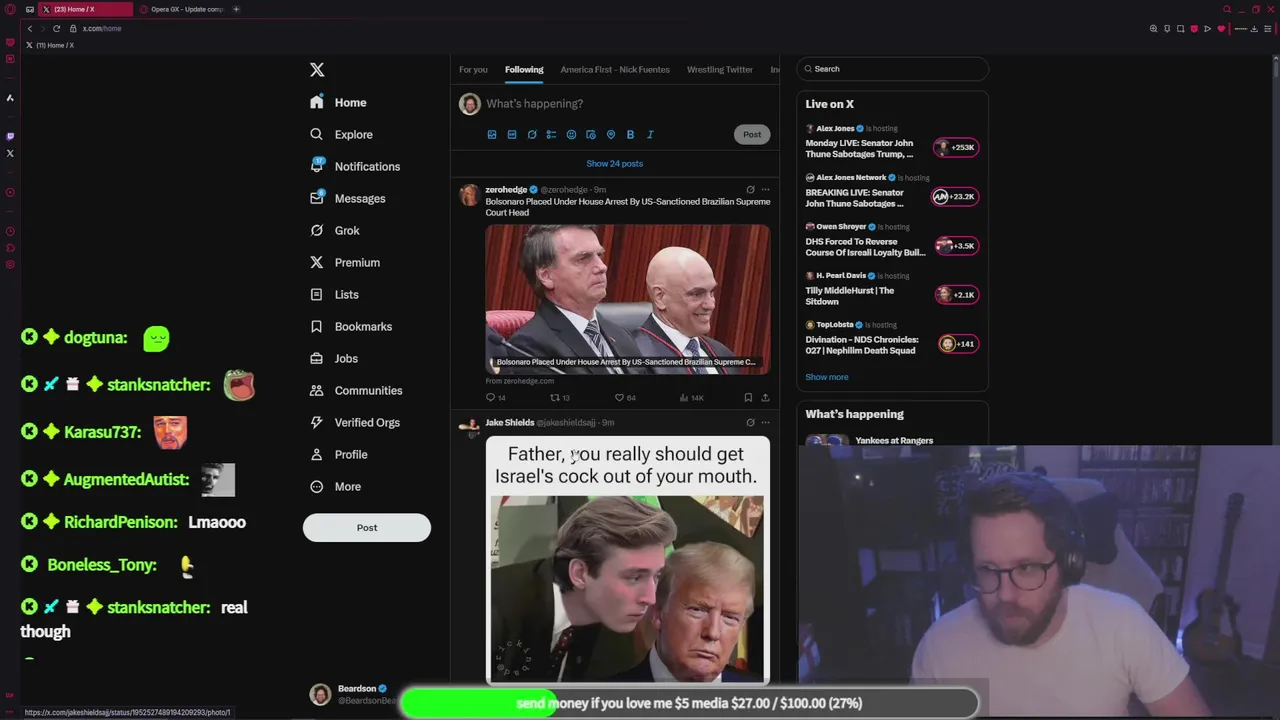Open a new browser tab

pyautogui.click(x=236, y=9)
